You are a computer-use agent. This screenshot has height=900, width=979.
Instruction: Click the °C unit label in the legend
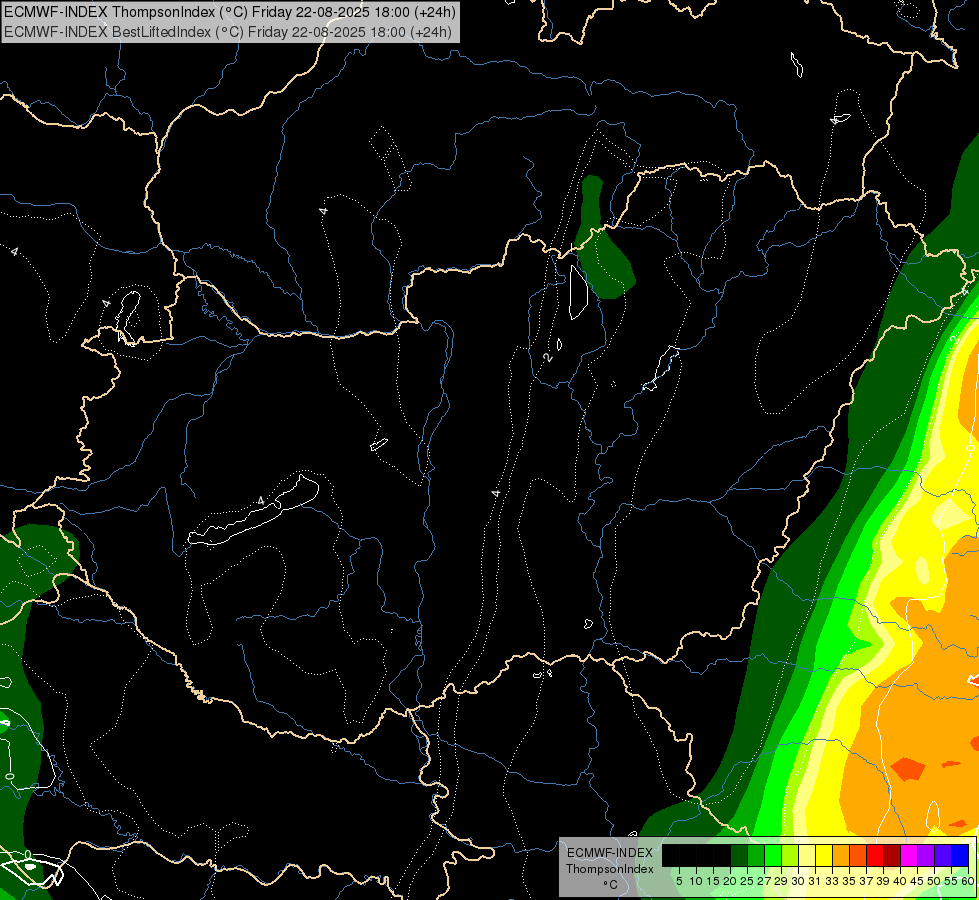tap(611, 884)
